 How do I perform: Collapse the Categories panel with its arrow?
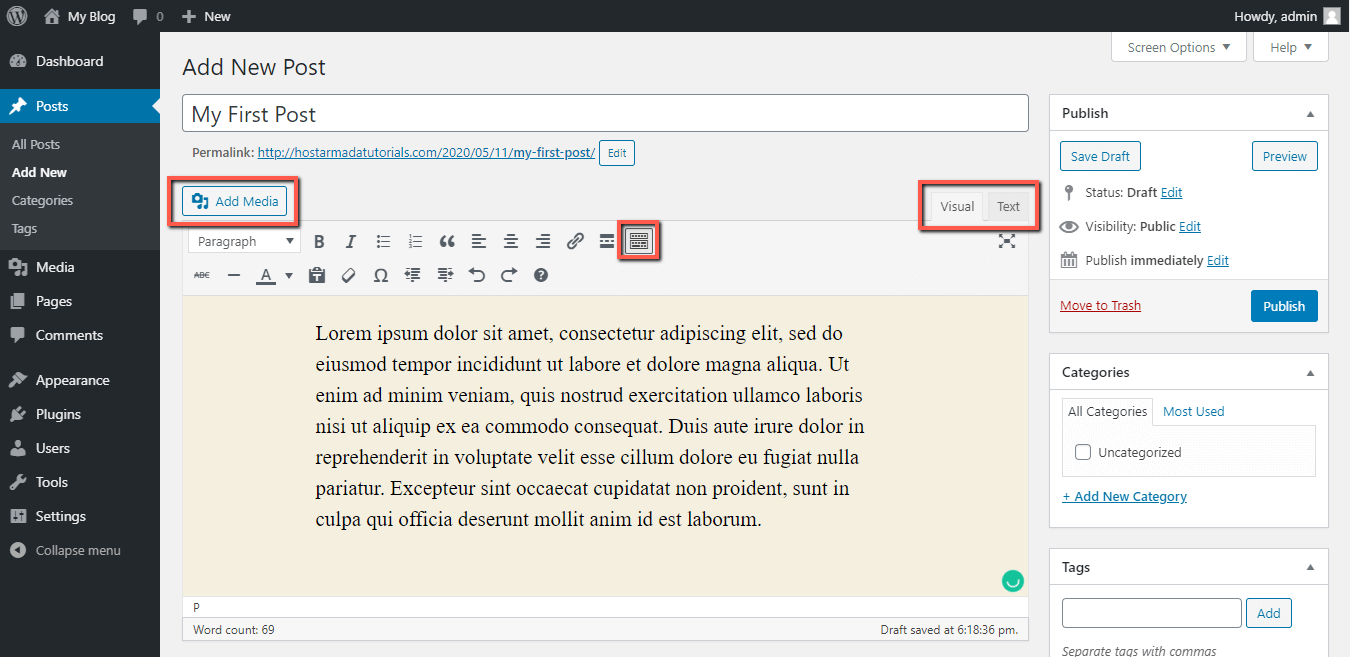click(x=1310, y=373)
